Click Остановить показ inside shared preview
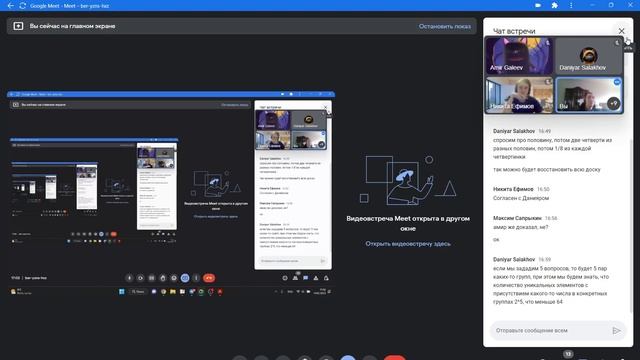Viewport: 640px width, 360px height. (235, 105)
